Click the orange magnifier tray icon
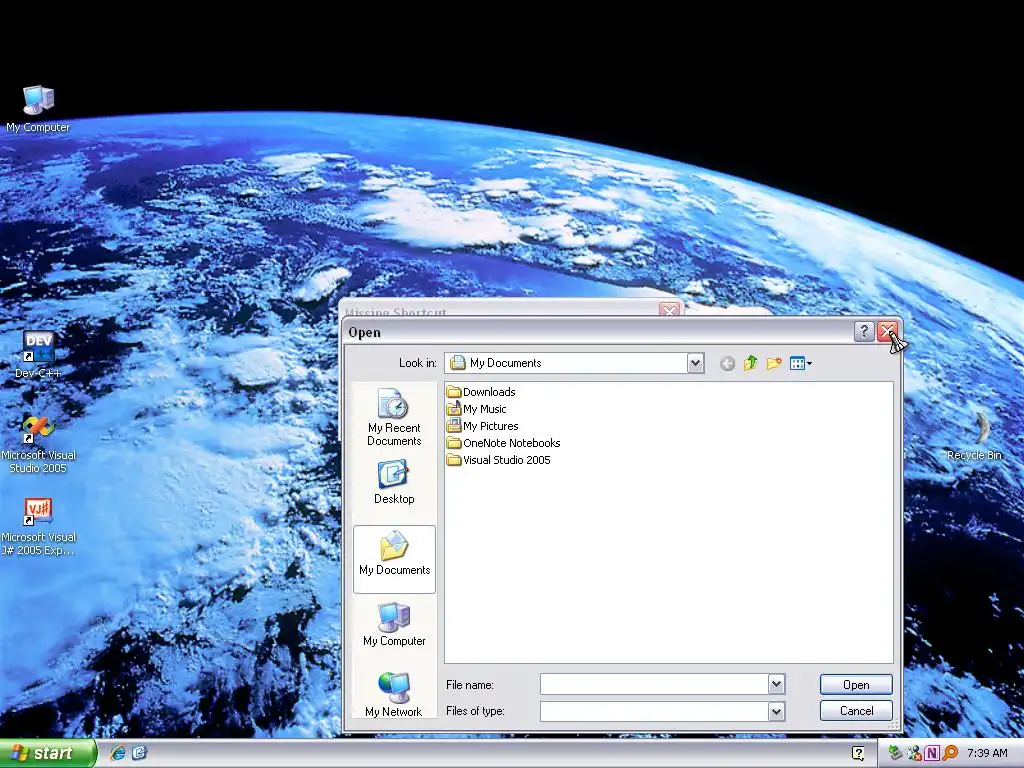 click(x=950, y=753)
